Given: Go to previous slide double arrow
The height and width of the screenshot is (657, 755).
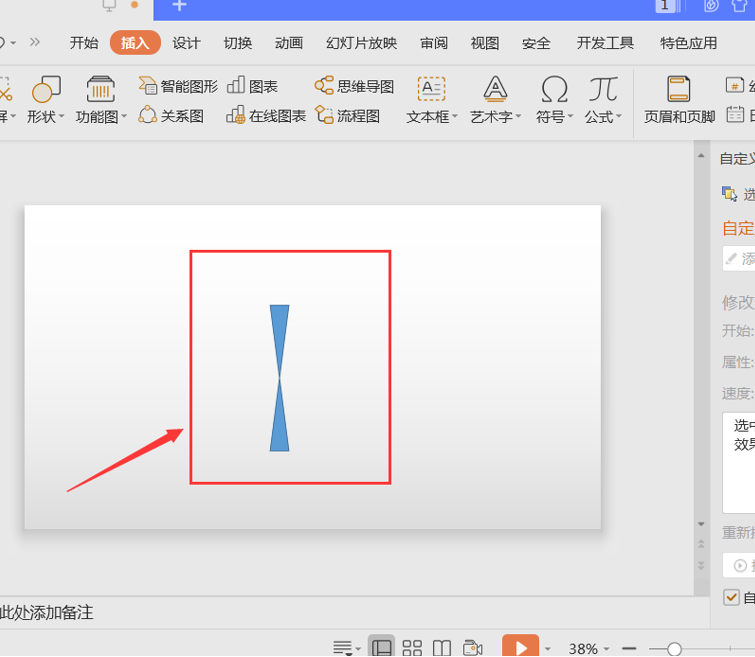Looking at the screenshot, I should [701, 544].
